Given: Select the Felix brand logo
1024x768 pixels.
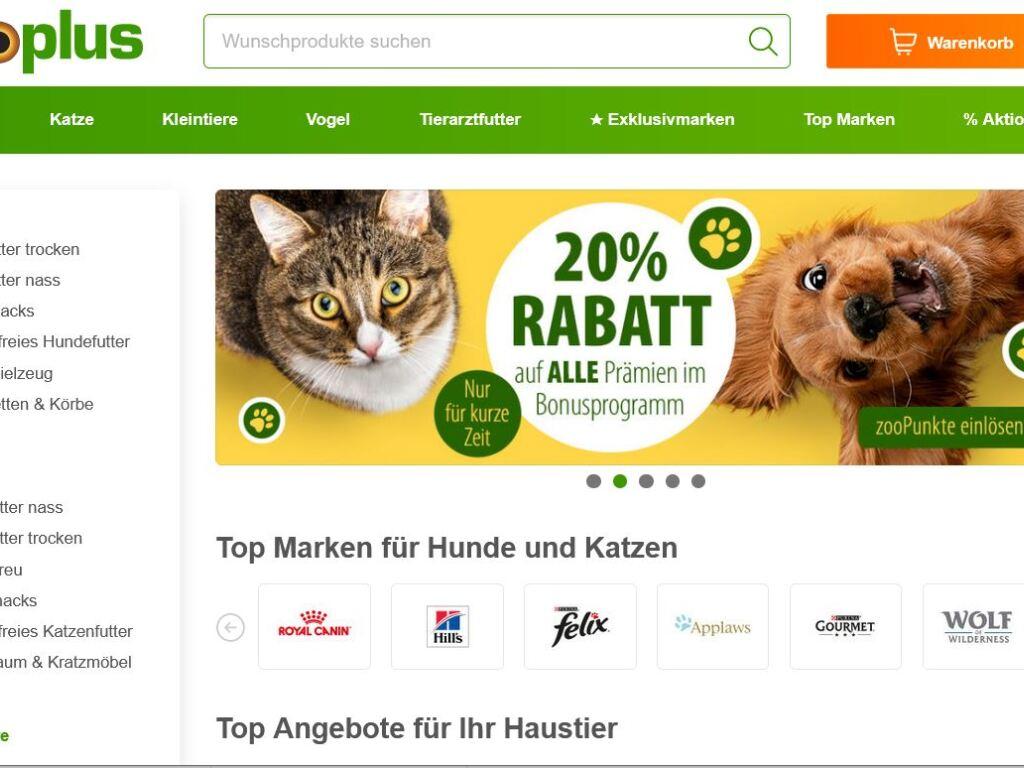Looking at the screenshot, I should [580, 626].
